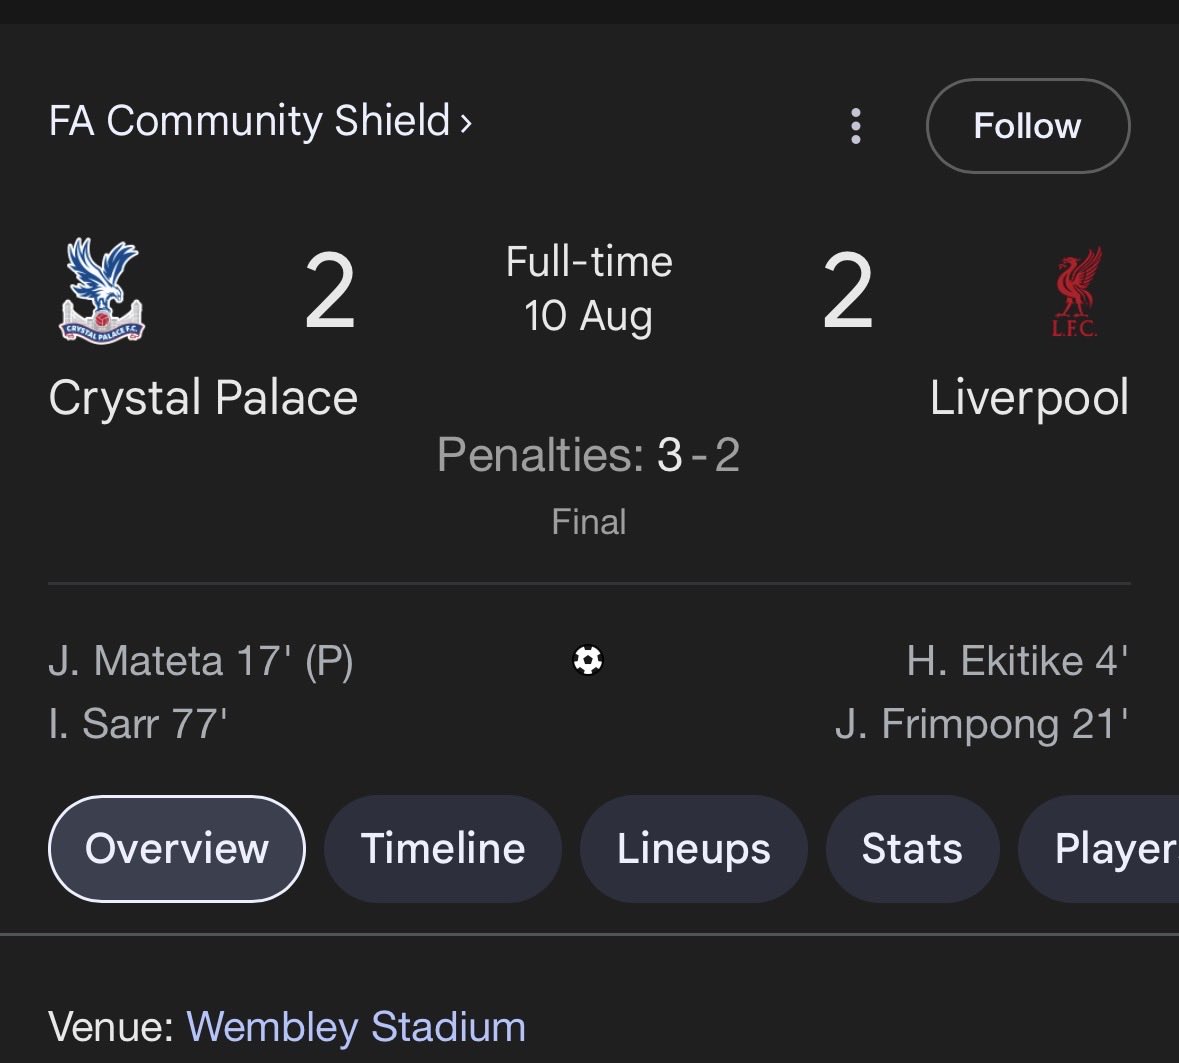1179x1063 pixels.
Task: Open the partially visible Player tab
Action: 1099,849
